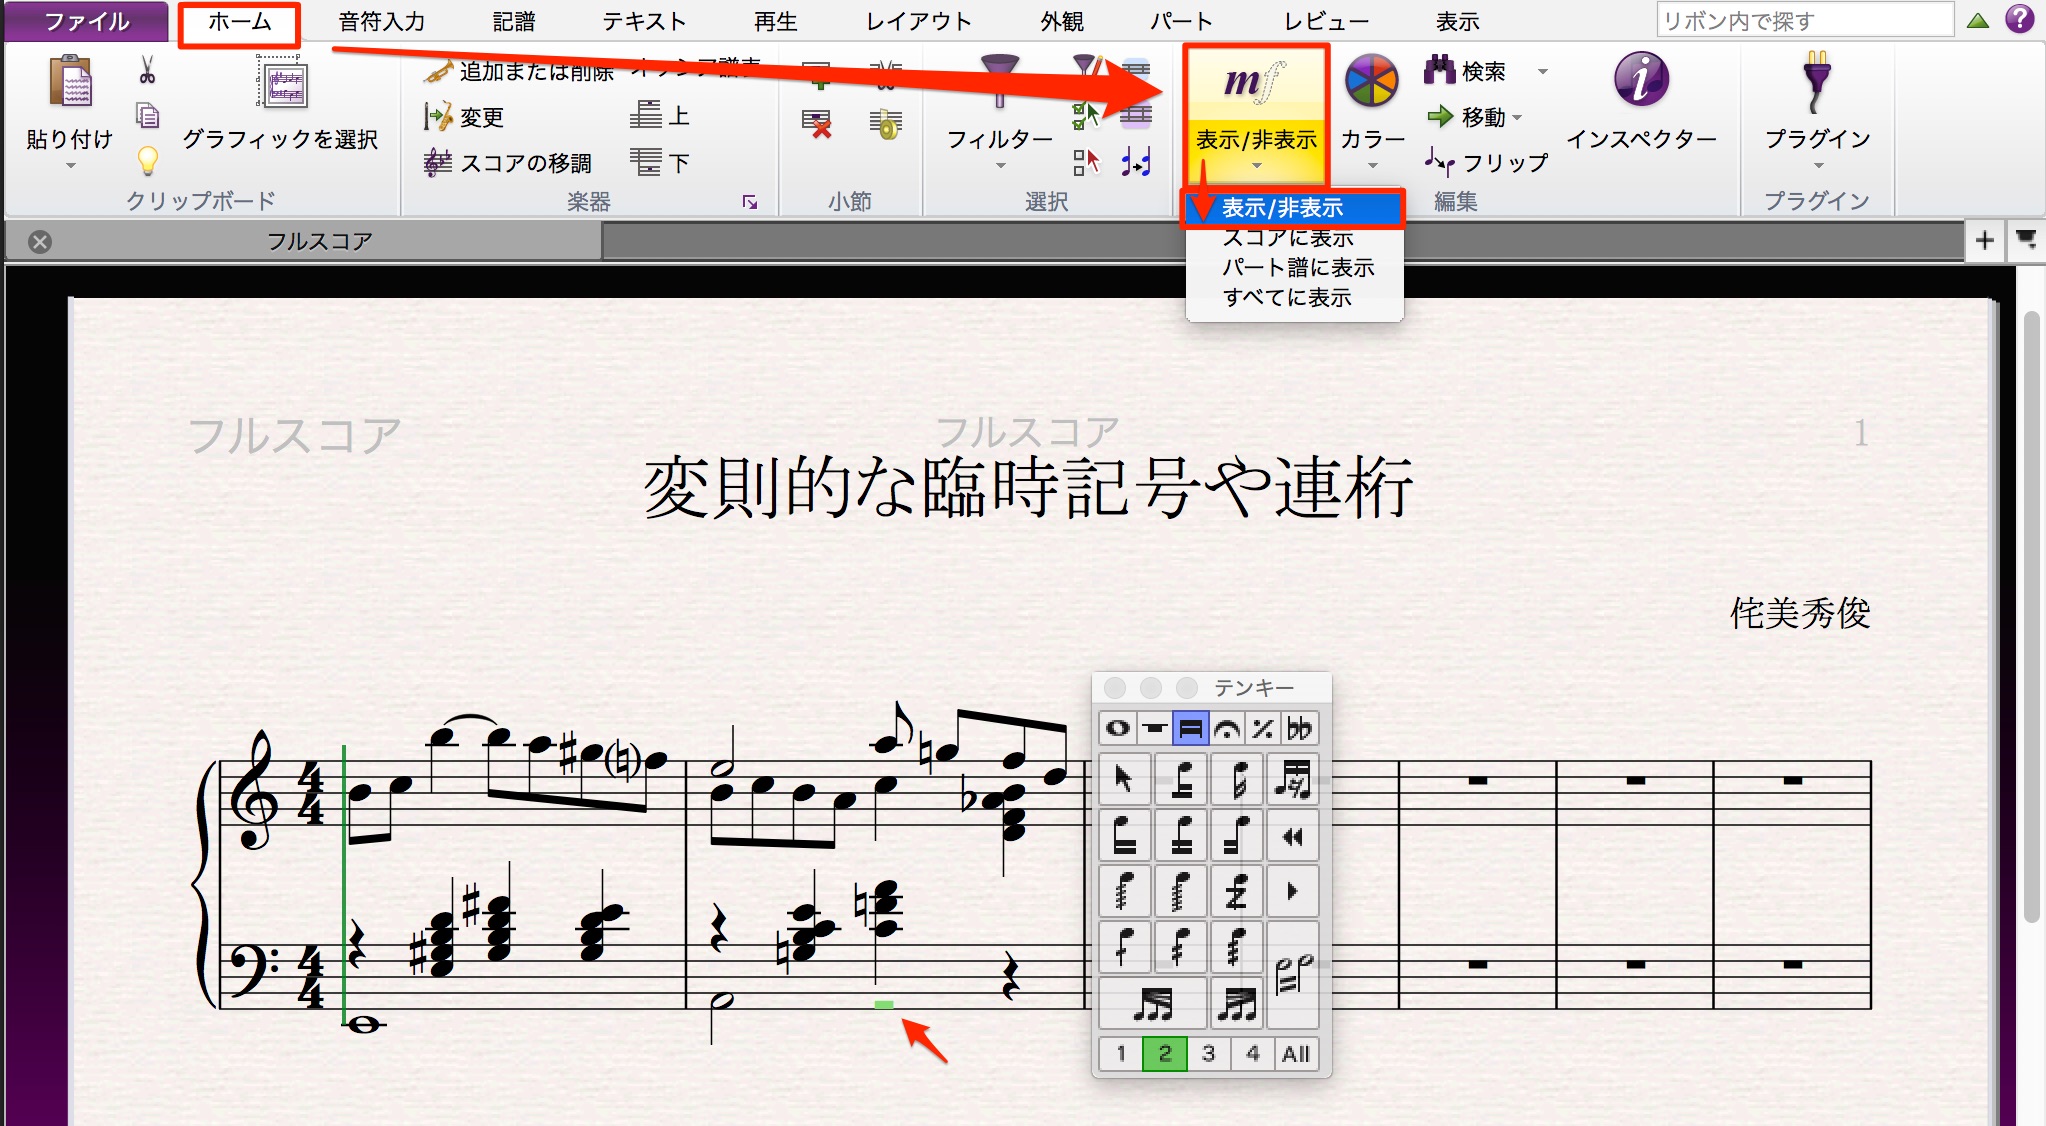Click the scissors Cut icon
Viewport: 2046px width, 1126px height.
pos(147,69)
